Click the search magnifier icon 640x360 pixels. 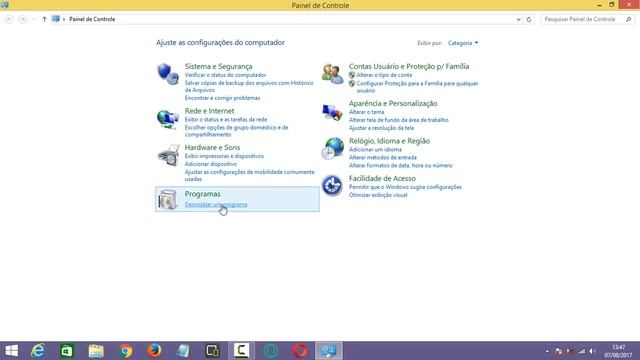(x=629, y=19)
